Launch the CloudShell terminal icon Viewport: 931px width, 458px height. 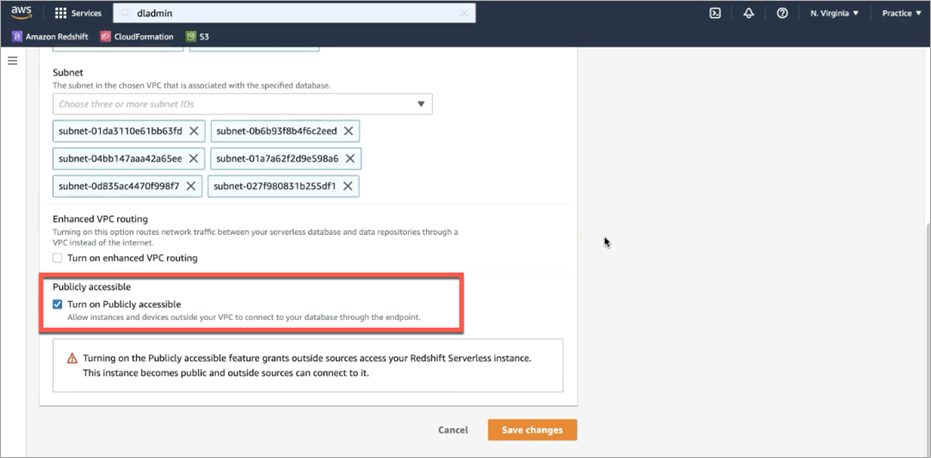coord(715,13)
